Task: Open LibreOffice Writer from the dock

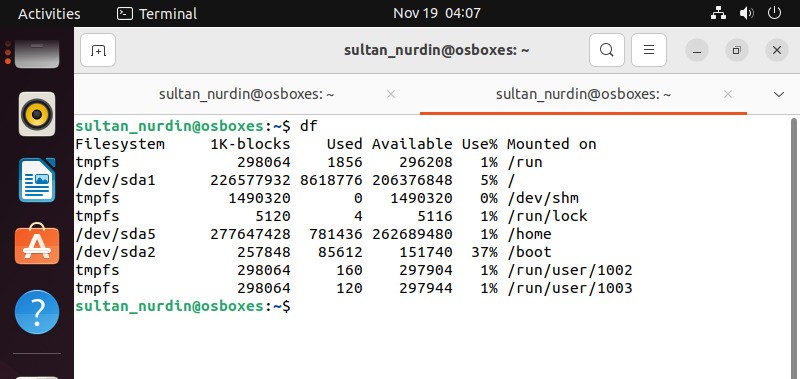Action: [x=37, y=180]
